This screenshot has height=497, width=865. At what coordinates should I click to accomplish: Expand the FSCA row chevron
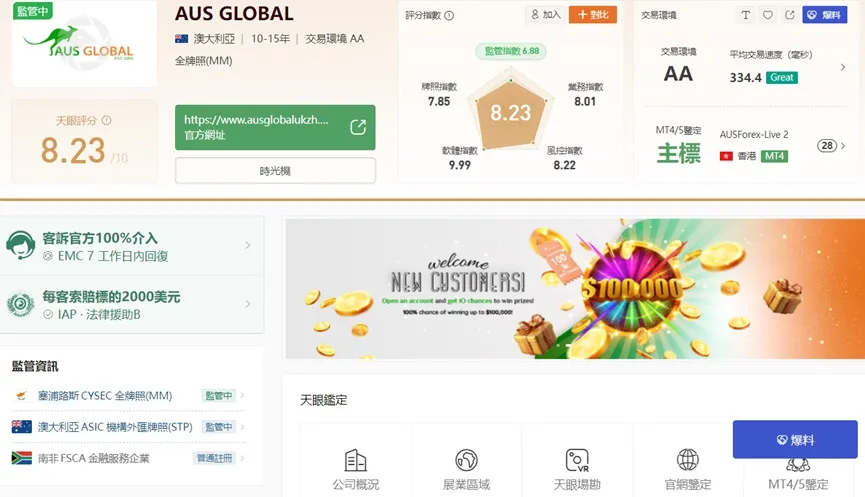[242, 458]
